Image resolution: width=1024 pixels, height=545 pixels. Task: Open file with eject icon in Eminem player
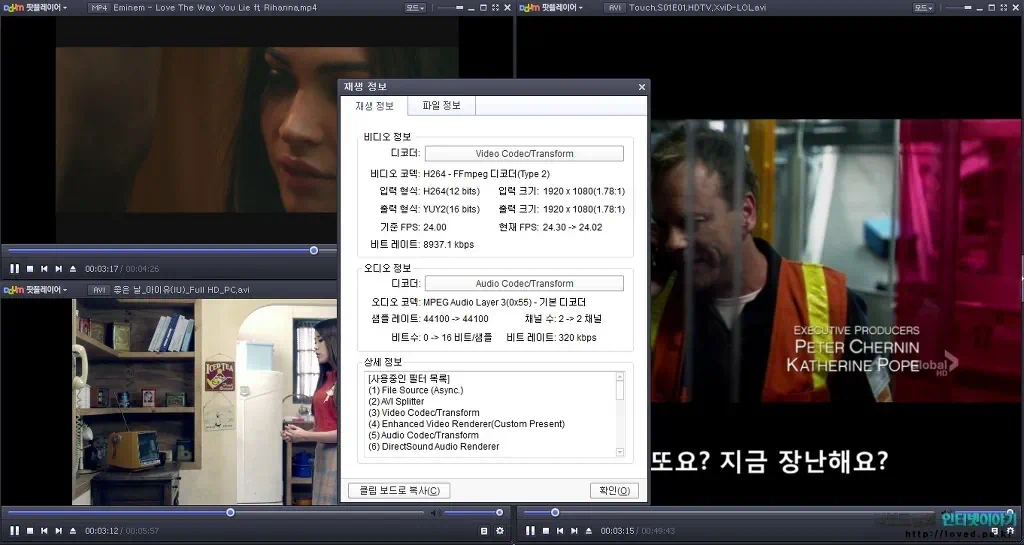point(73,269)
